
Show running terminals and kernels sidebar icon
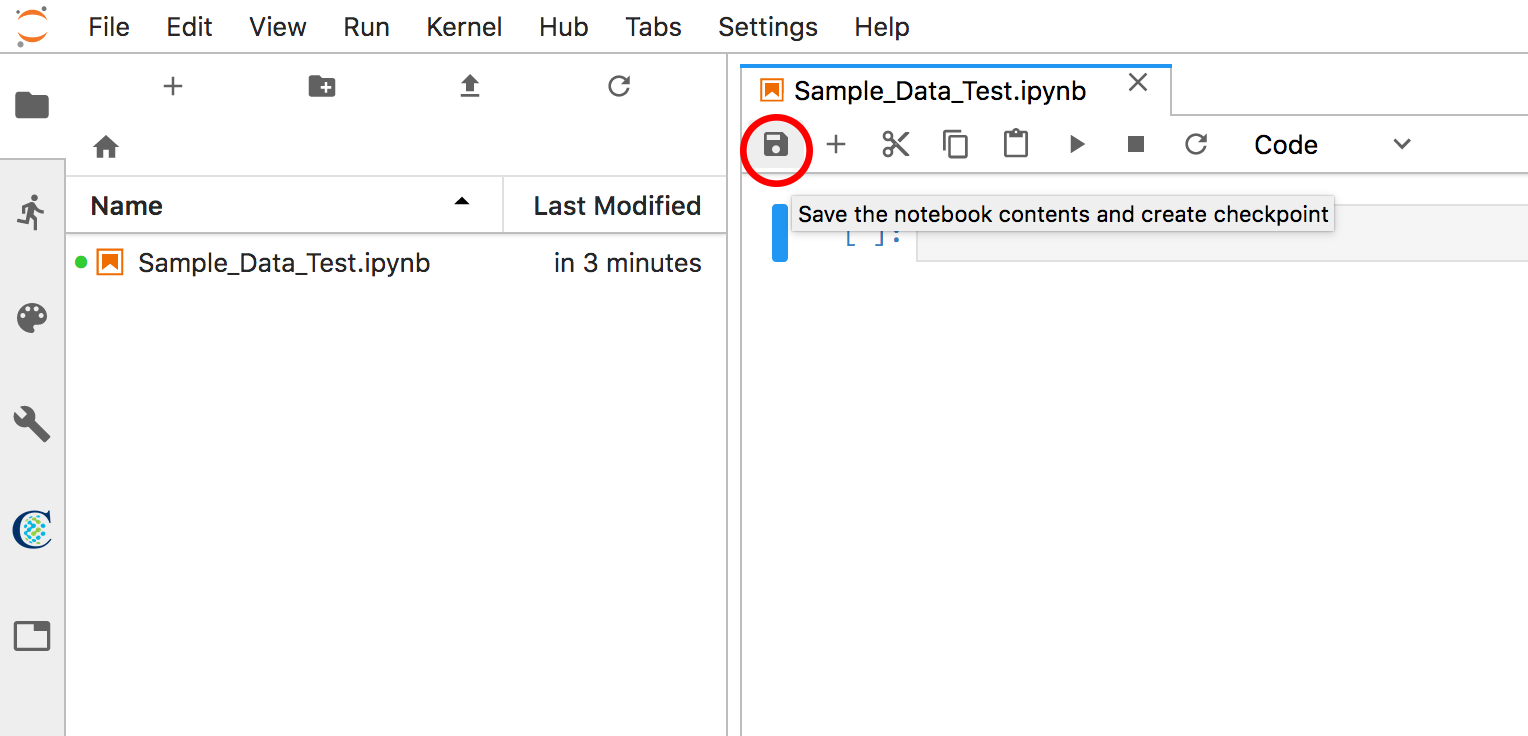[32, 211]
